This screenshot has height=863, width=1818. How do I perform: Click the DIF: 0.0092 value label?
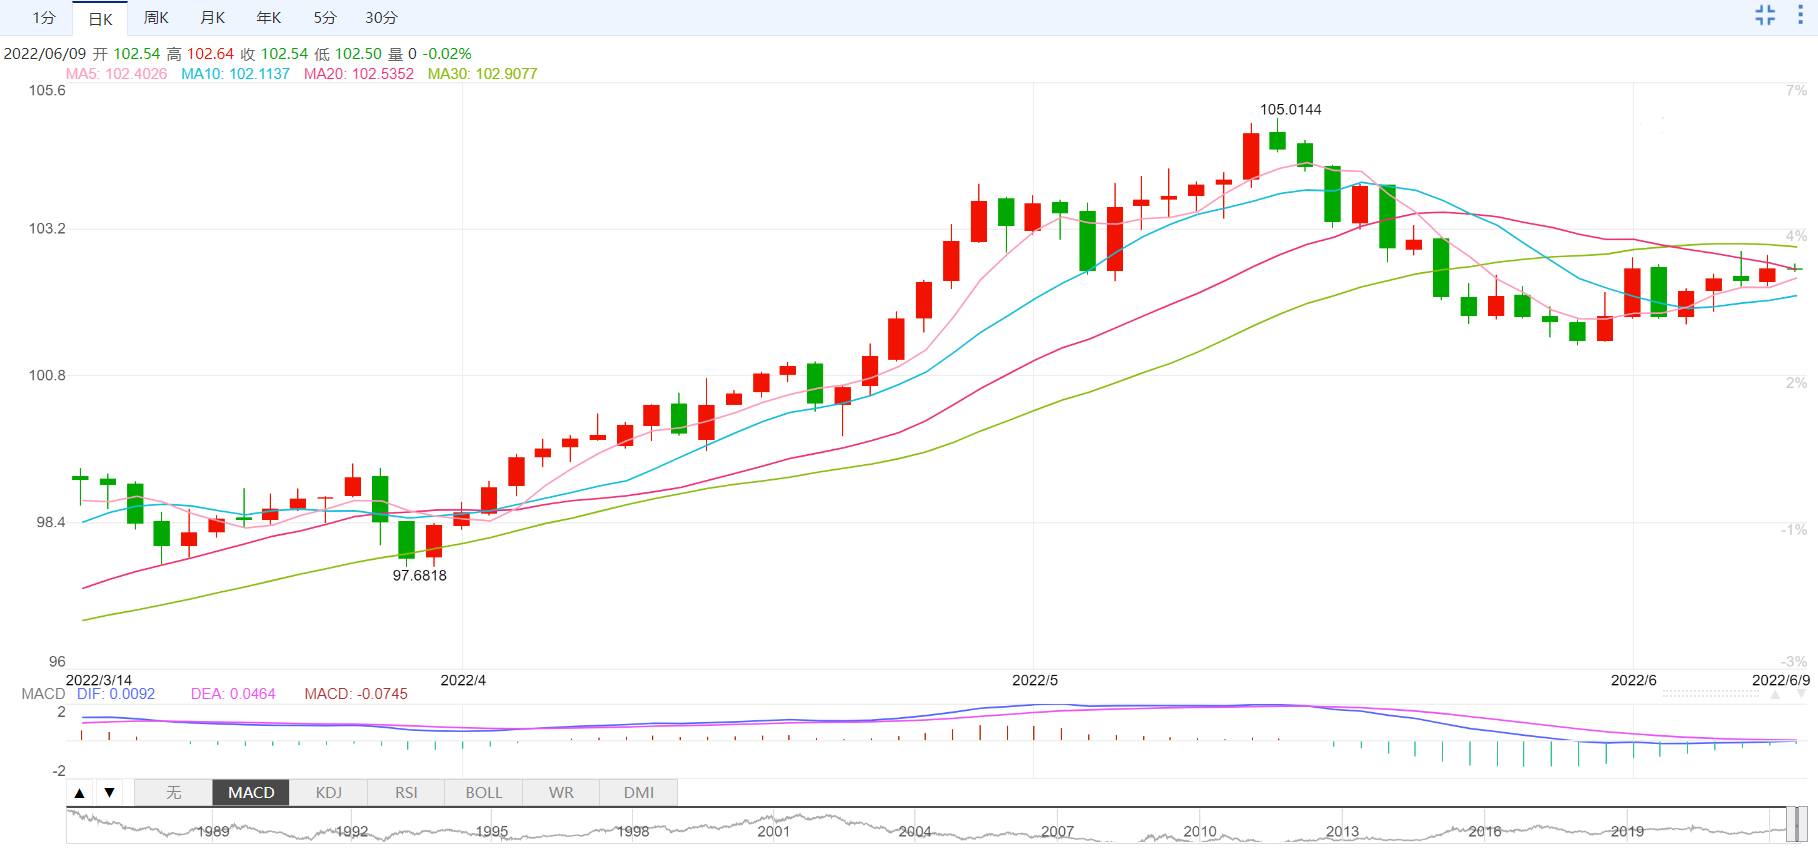point(116,694)
